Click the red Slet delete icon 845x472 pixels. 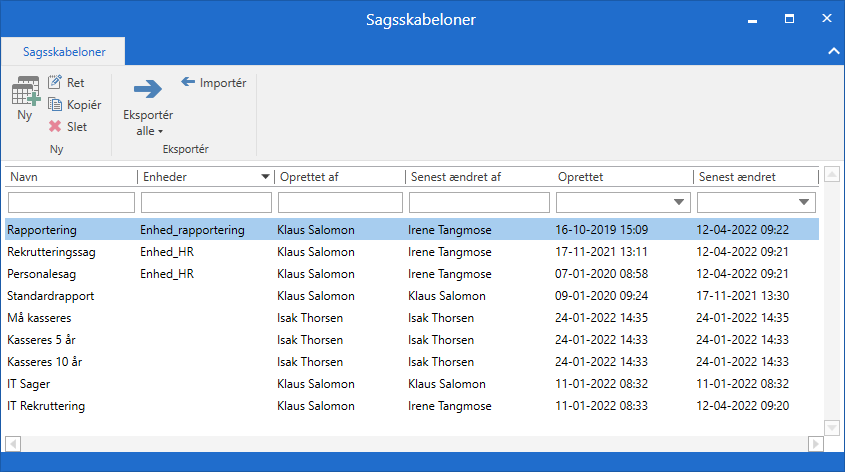tap(55, 127)
